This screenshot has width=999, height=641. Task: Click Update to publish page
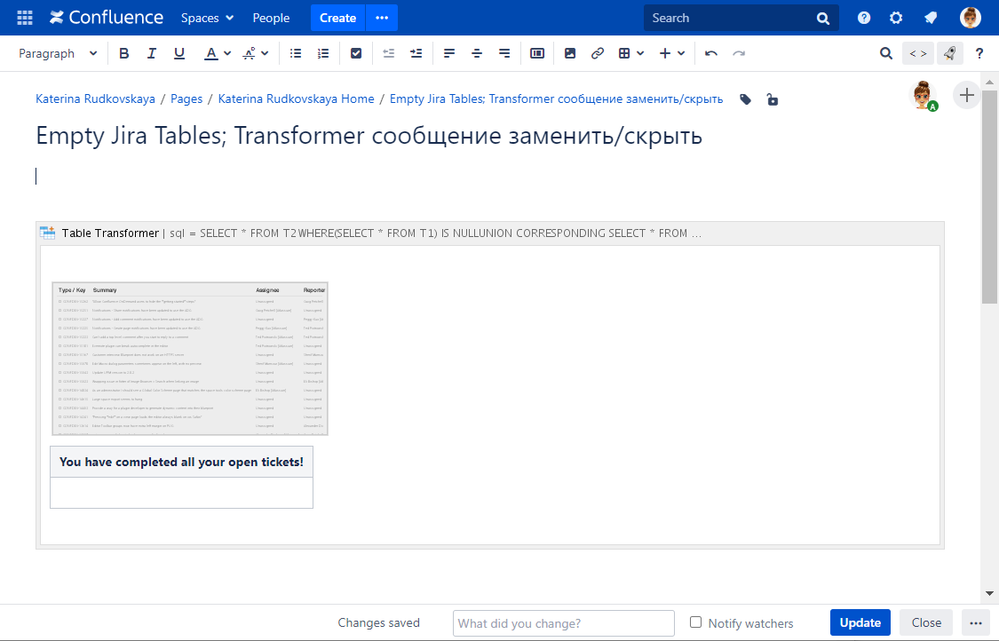(x=860, y=623)
